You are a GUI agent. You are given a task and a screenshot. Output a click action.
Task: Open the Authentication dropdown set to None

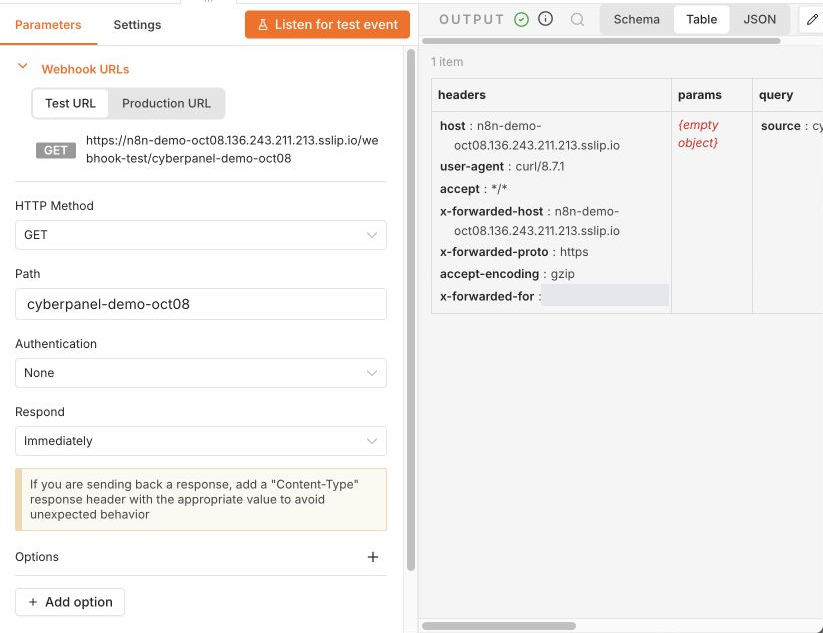pos(201,373)
